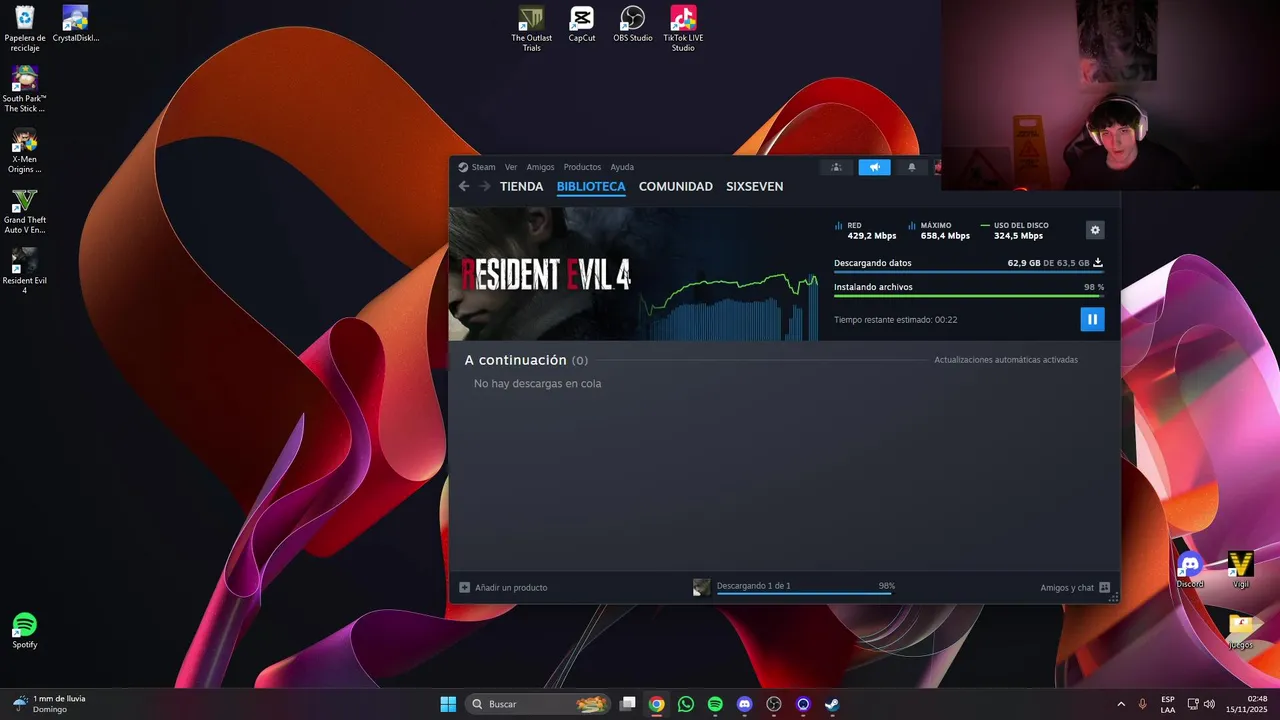Click No hay descargas en cola text
1280x720 pixels.
click(x=537, y=384)
